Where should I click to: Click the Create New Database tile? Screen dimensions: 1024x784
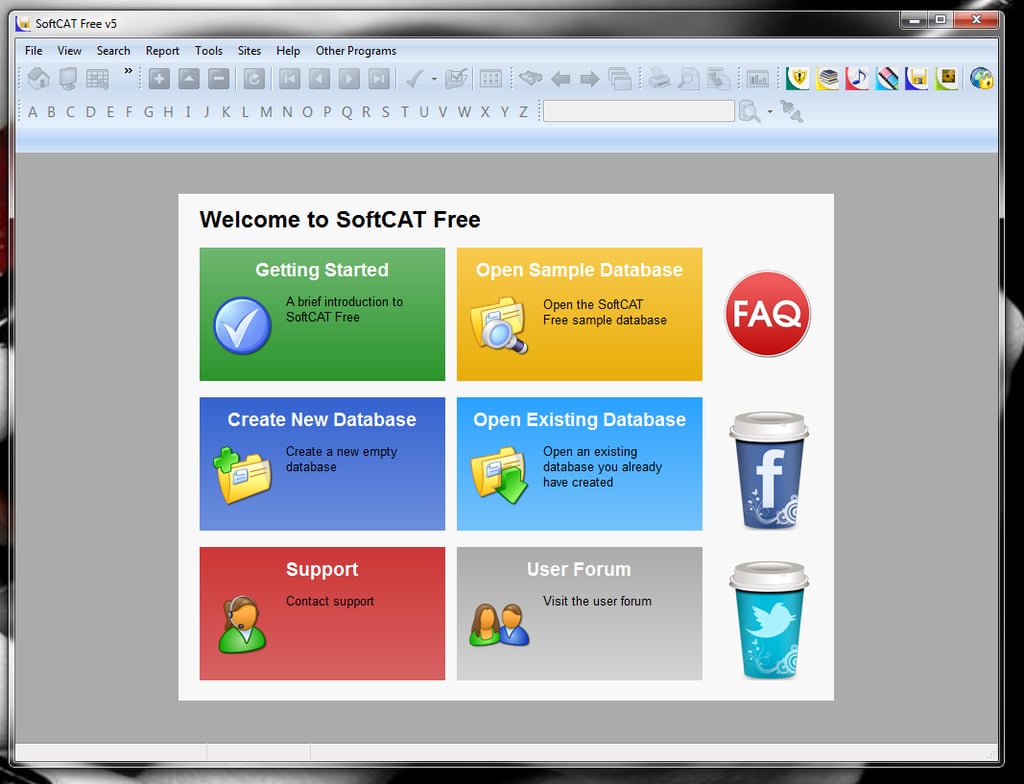tap(322, 464)
